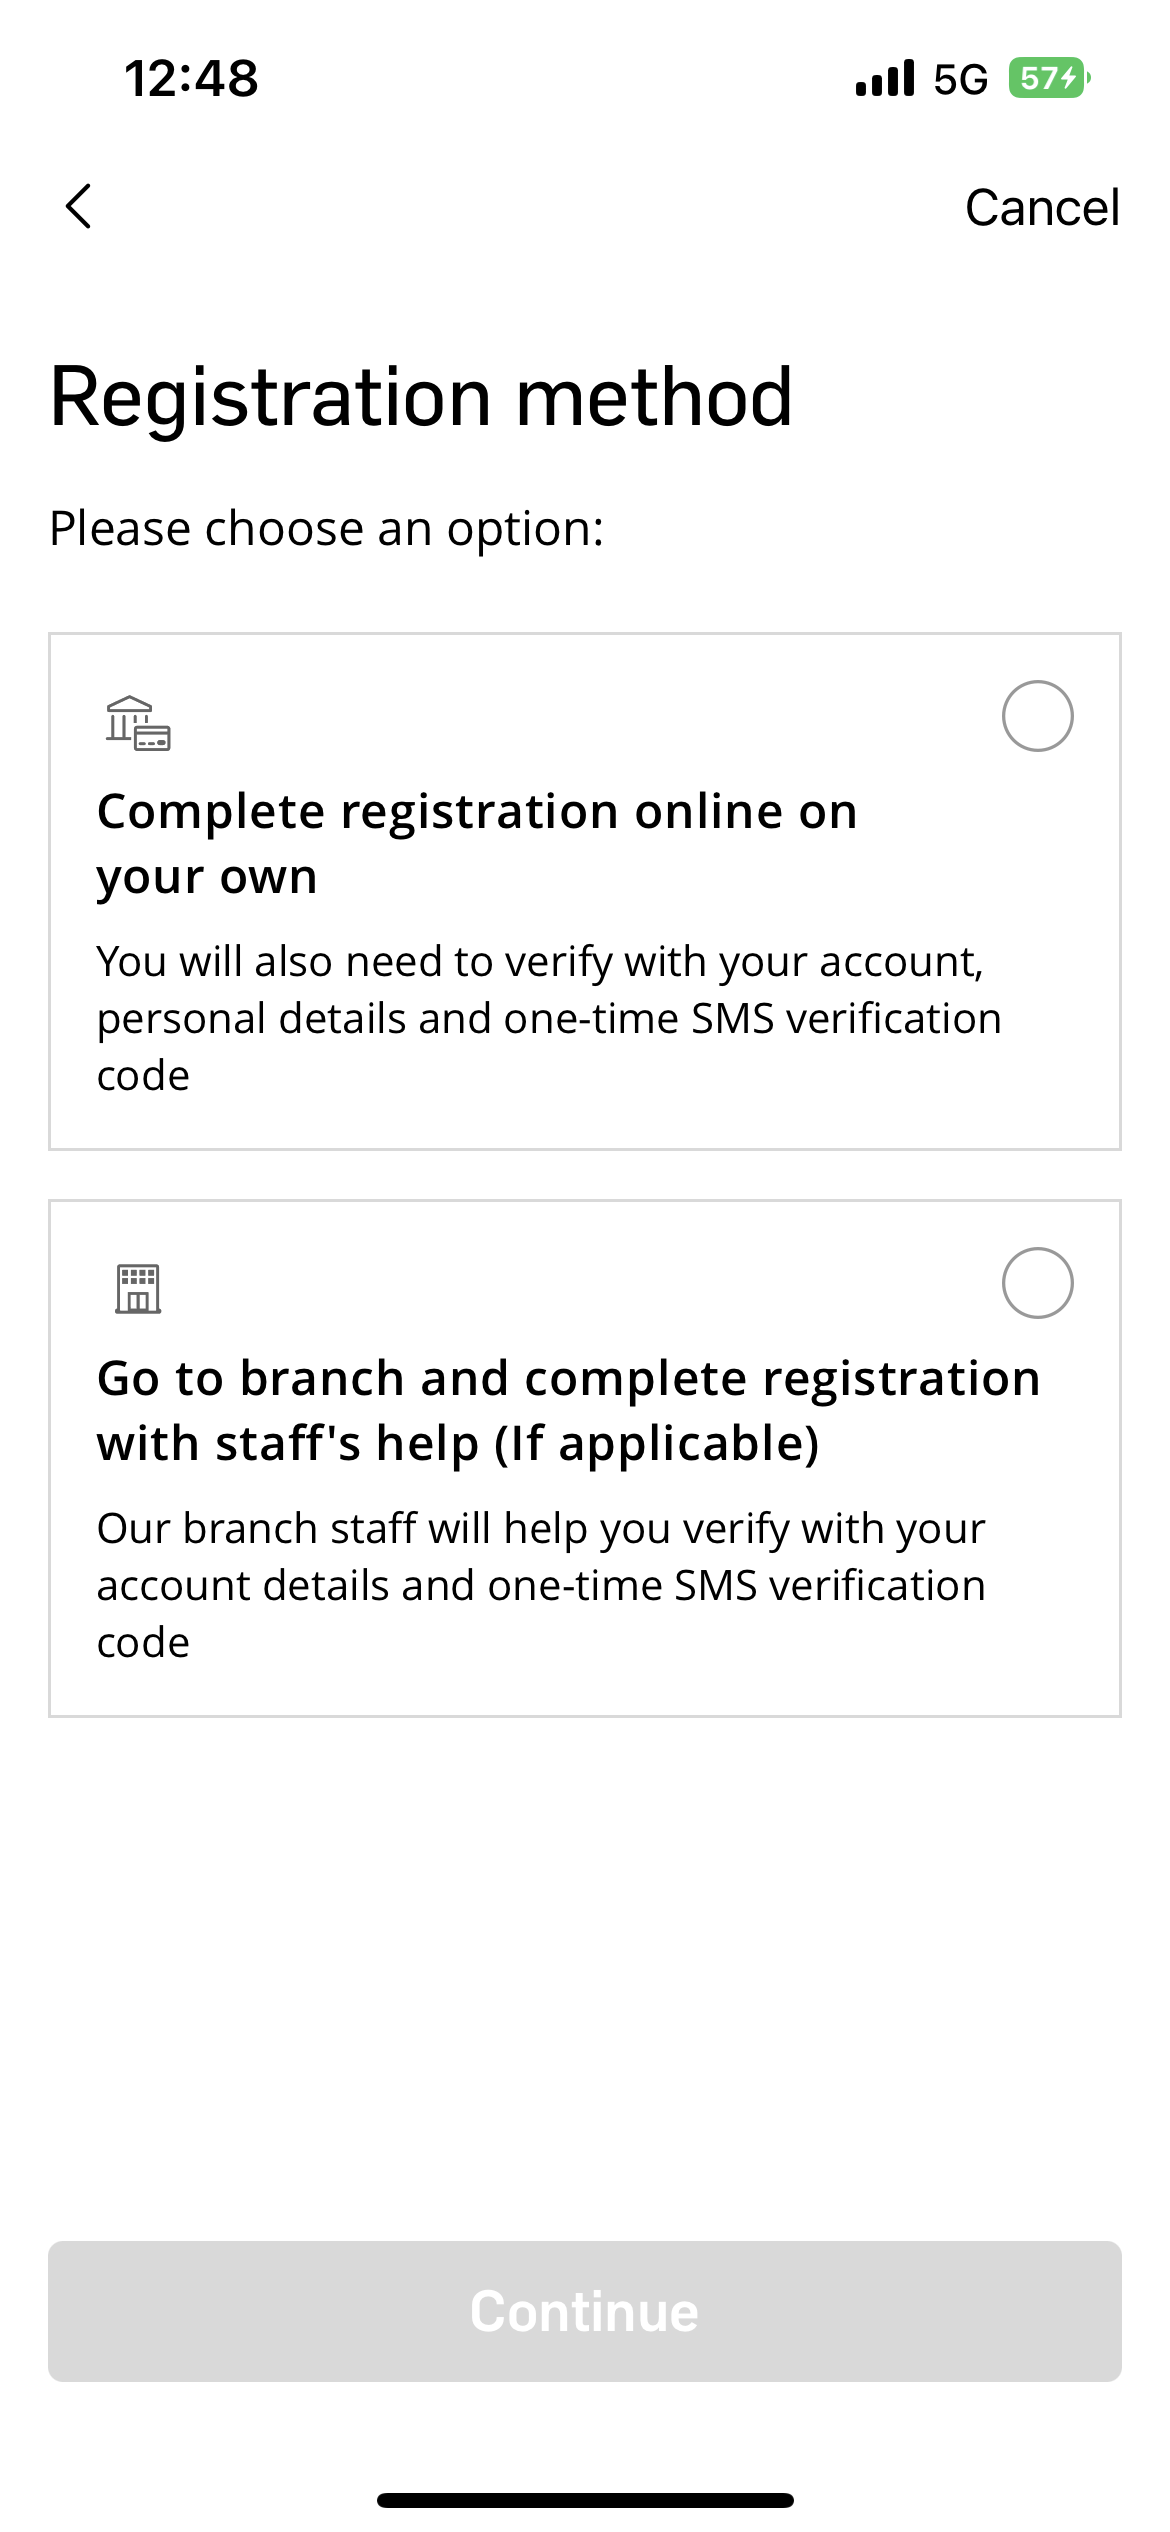The height and width of the screenshot is (2532, 1170).
Task: Tap the back chevron arrow
Action: click(78, 207)
